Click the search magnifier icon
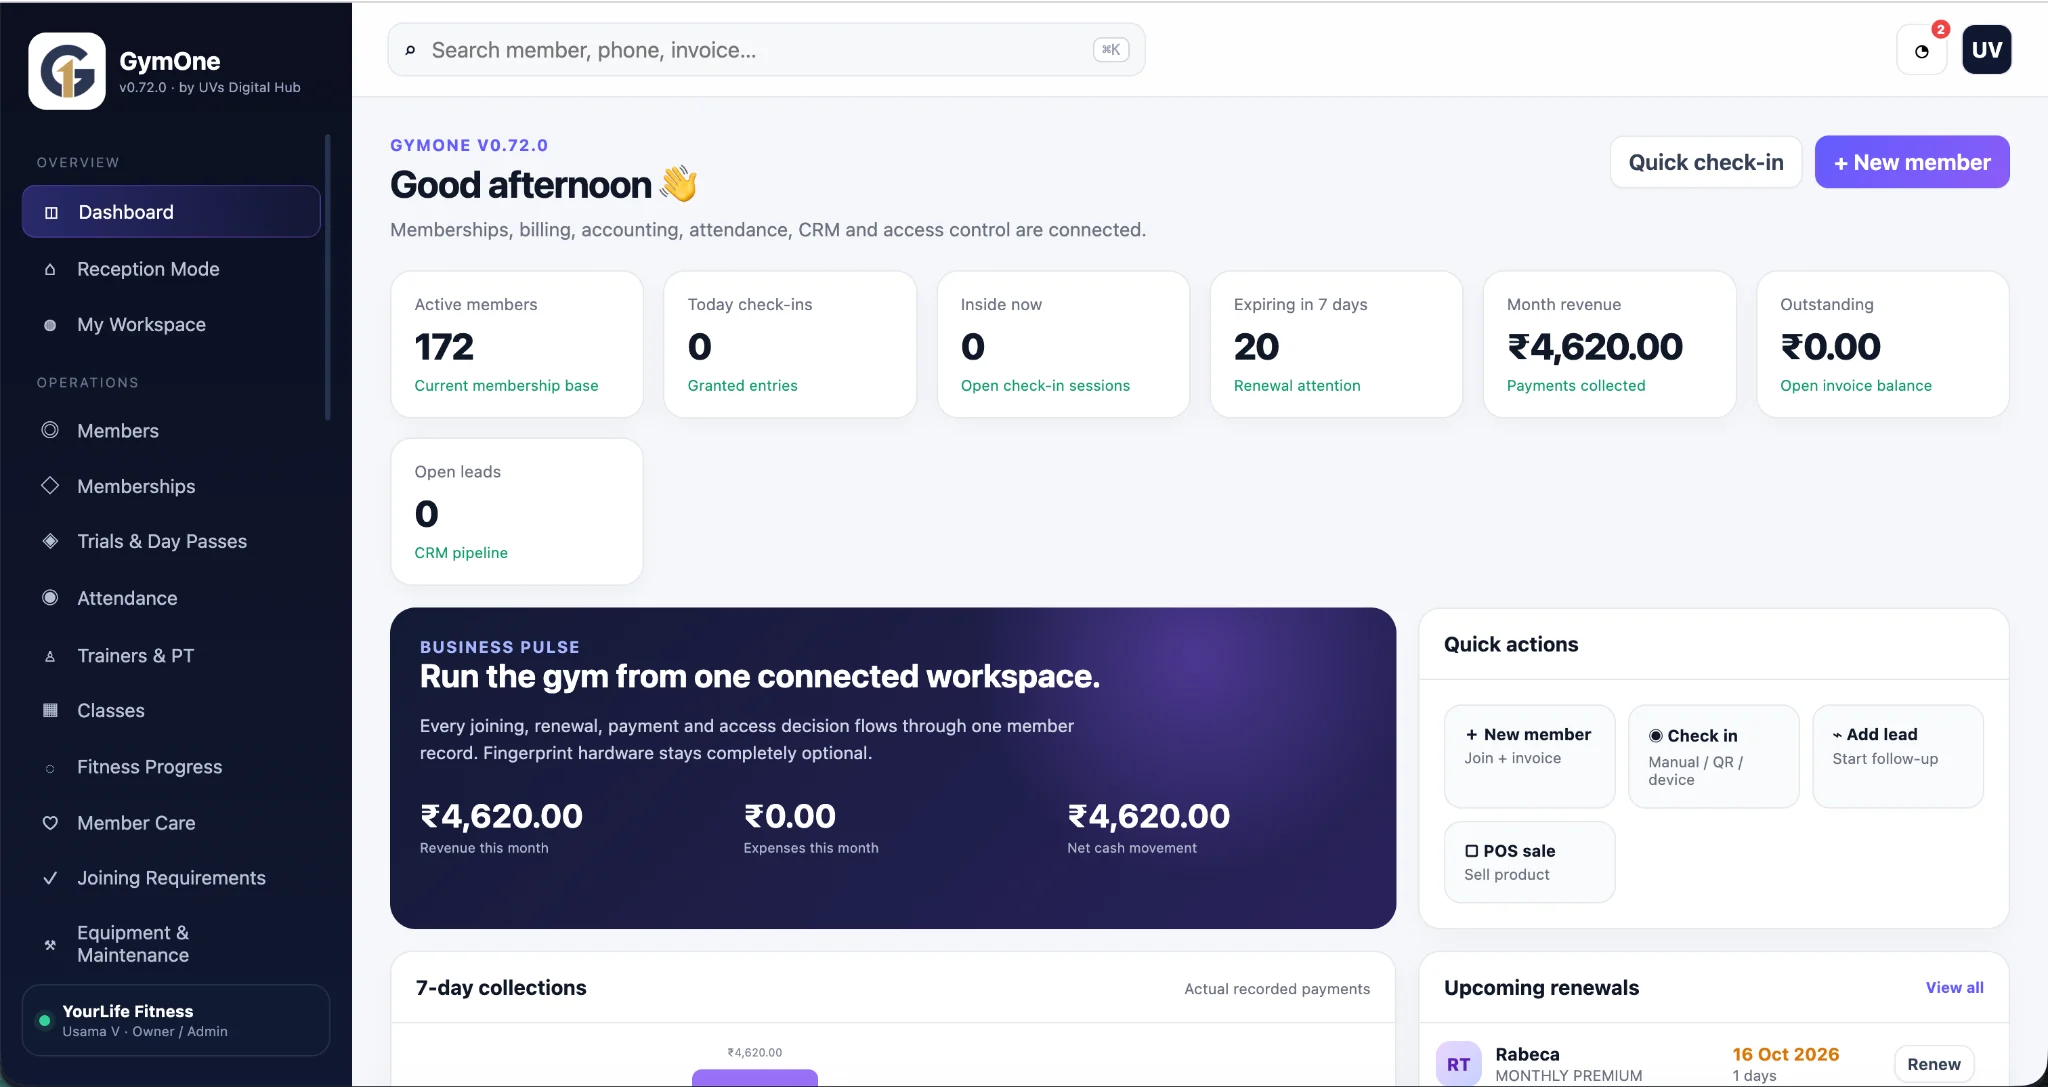 (410, 50)
